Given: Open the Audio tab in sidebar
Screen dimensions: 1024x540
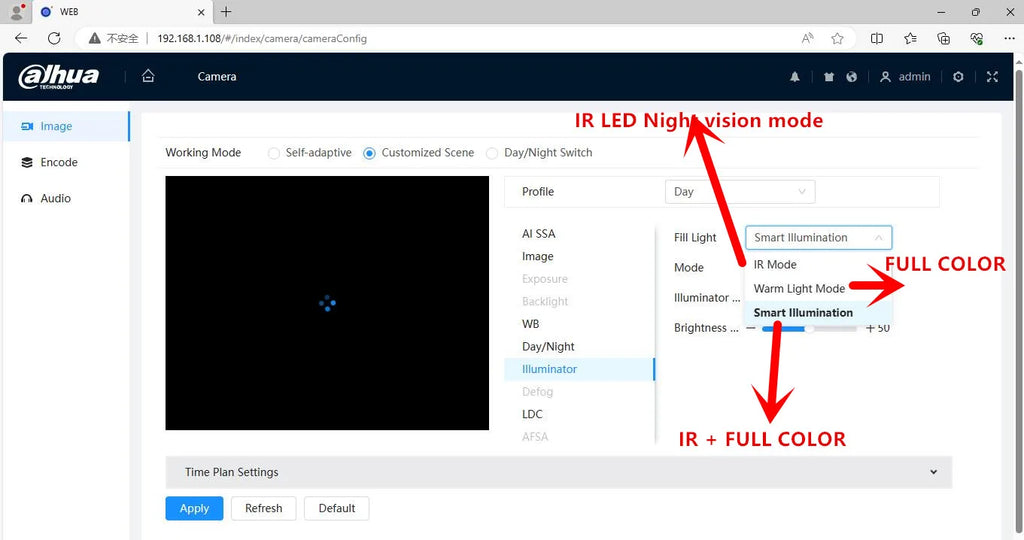Looking at the screenshot, I should coord(55,198).
